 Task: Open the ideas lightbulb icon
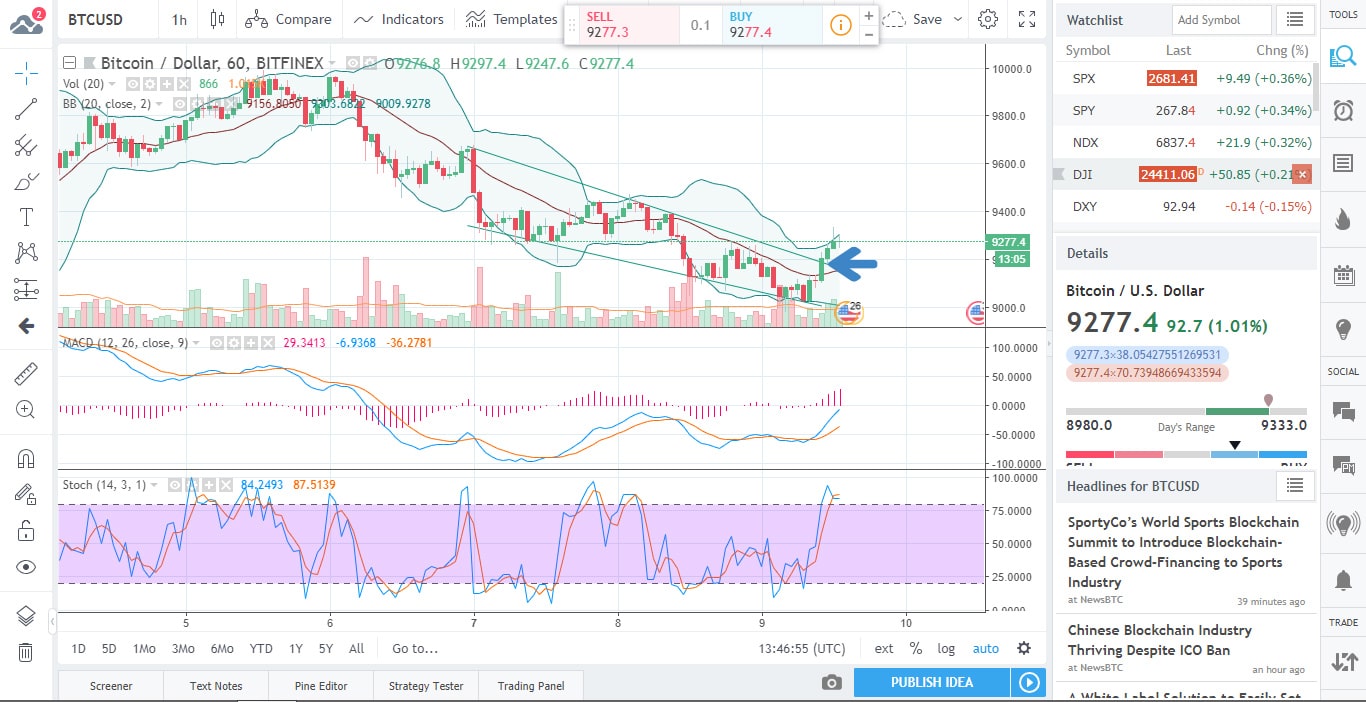pos(1343,329)
